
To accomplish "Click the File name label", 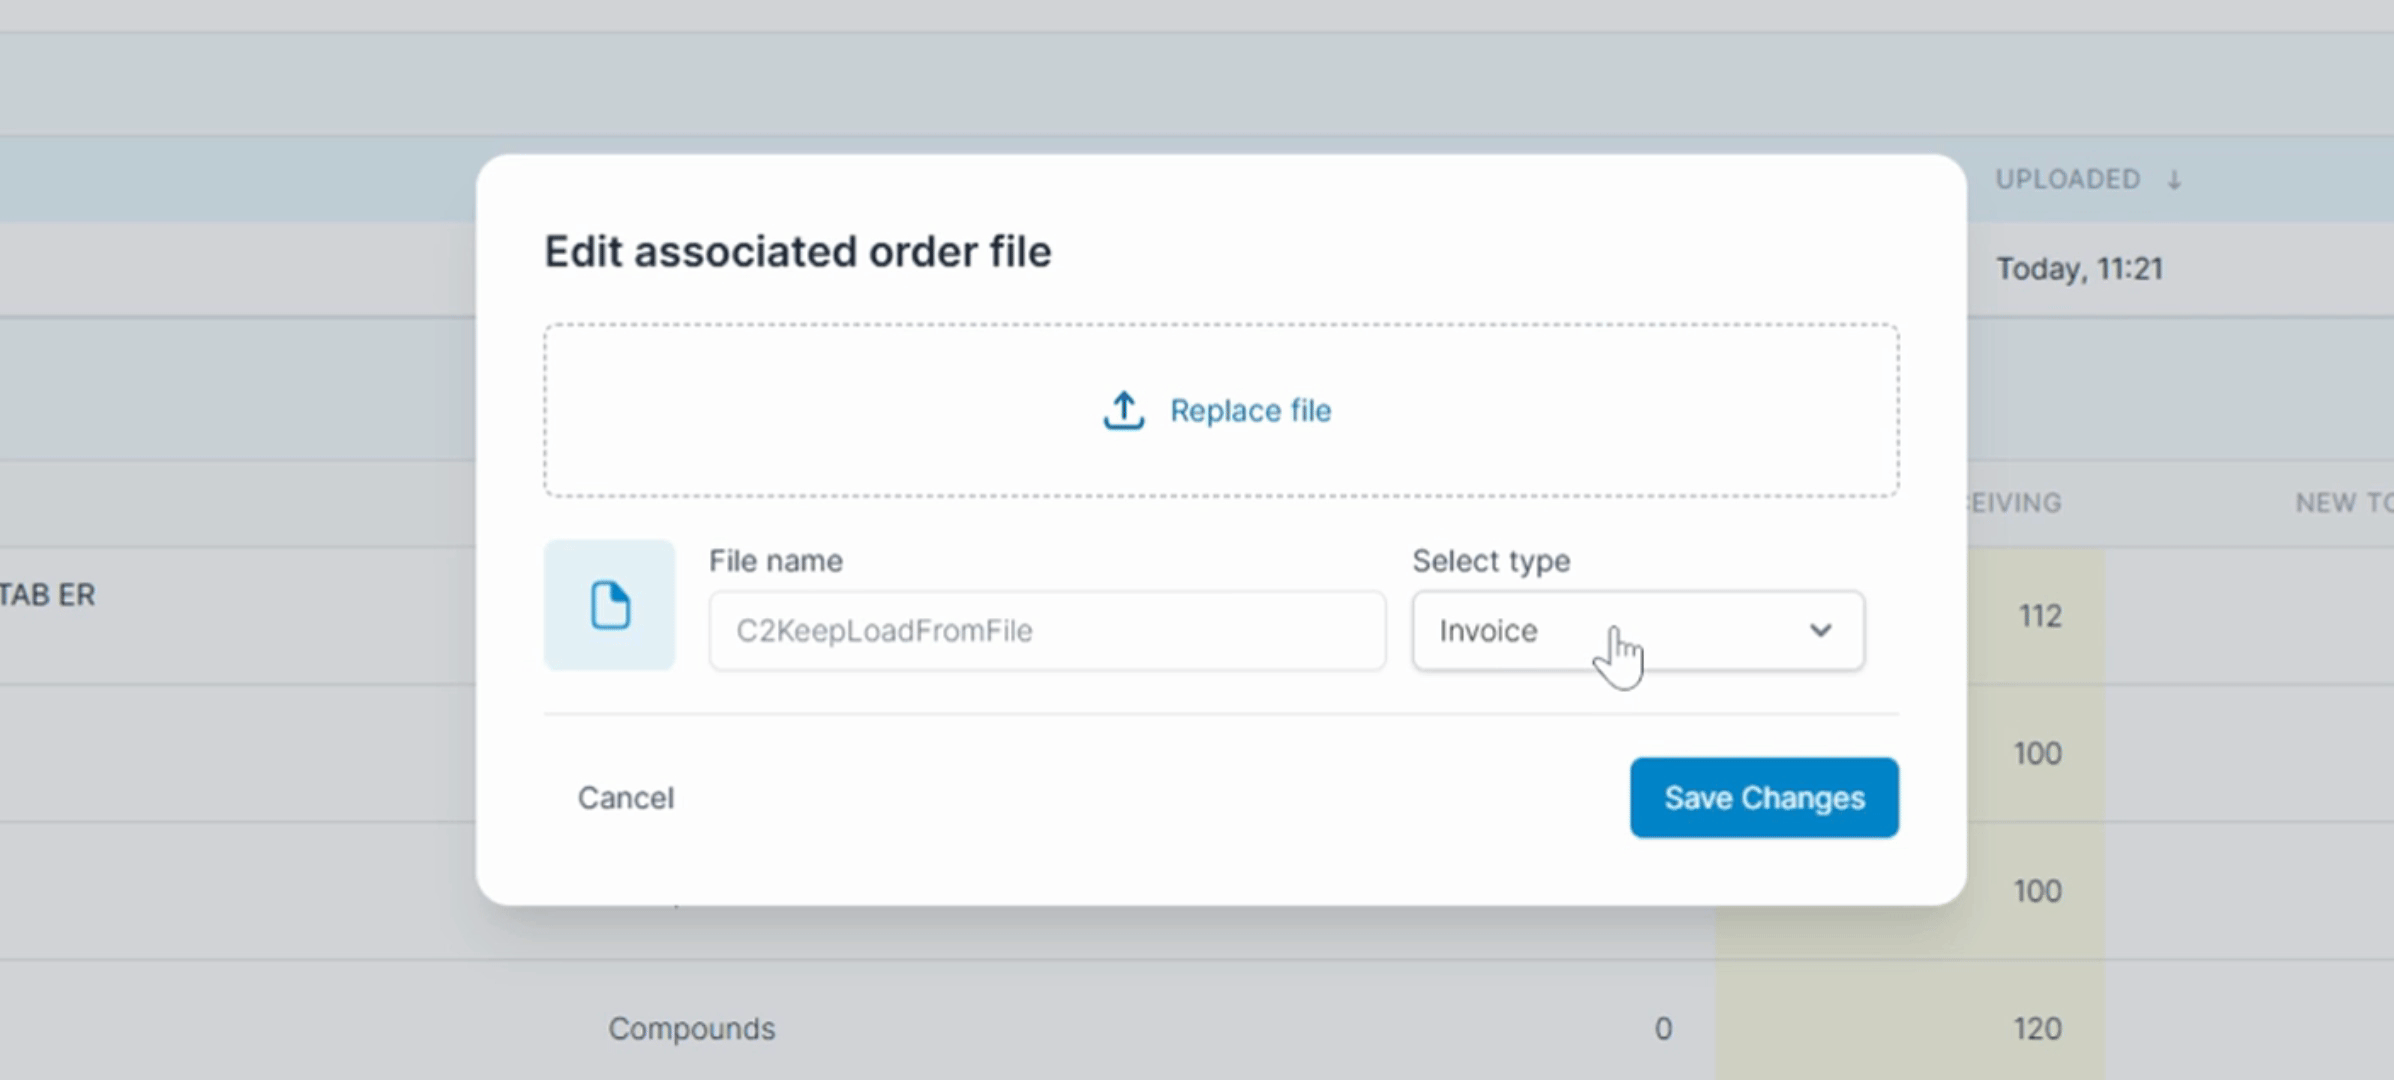I will coord(775,561).
